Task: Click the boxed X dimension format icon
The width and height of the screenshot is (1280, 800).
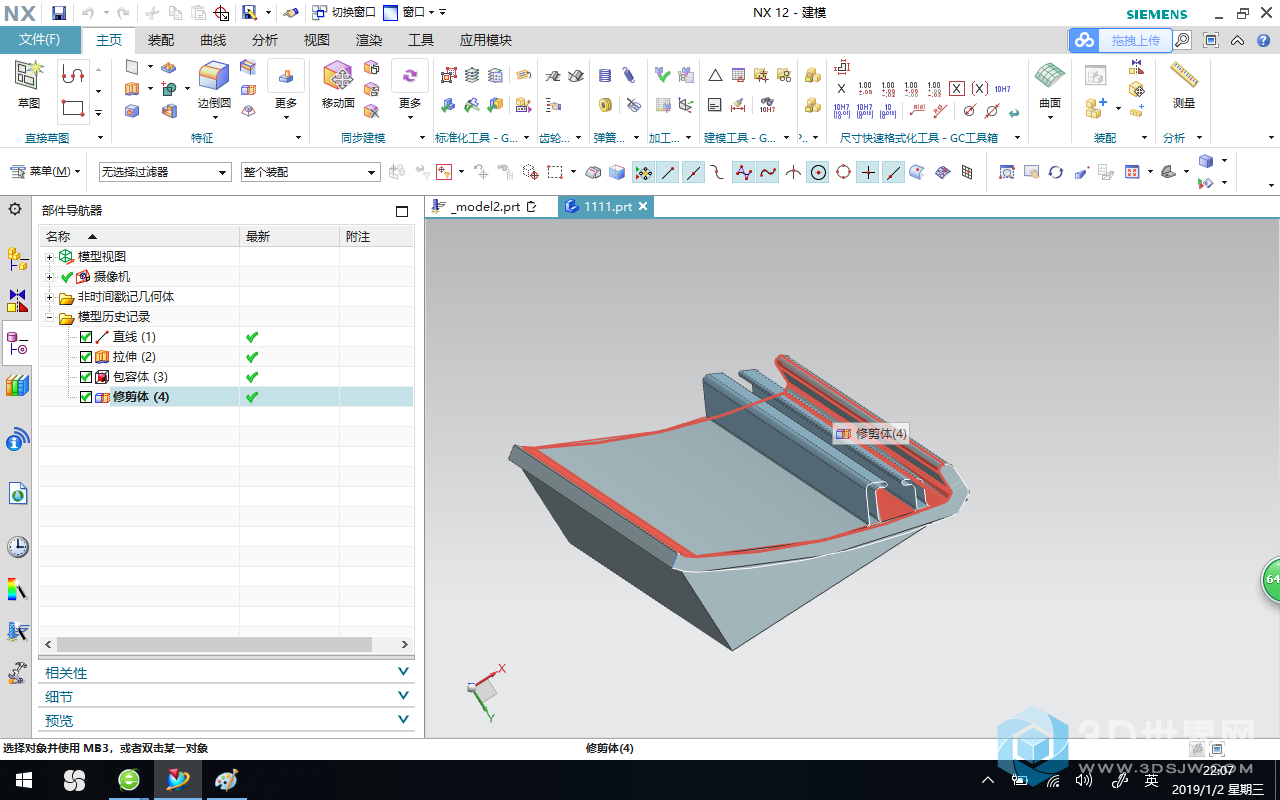Action: 957,88
